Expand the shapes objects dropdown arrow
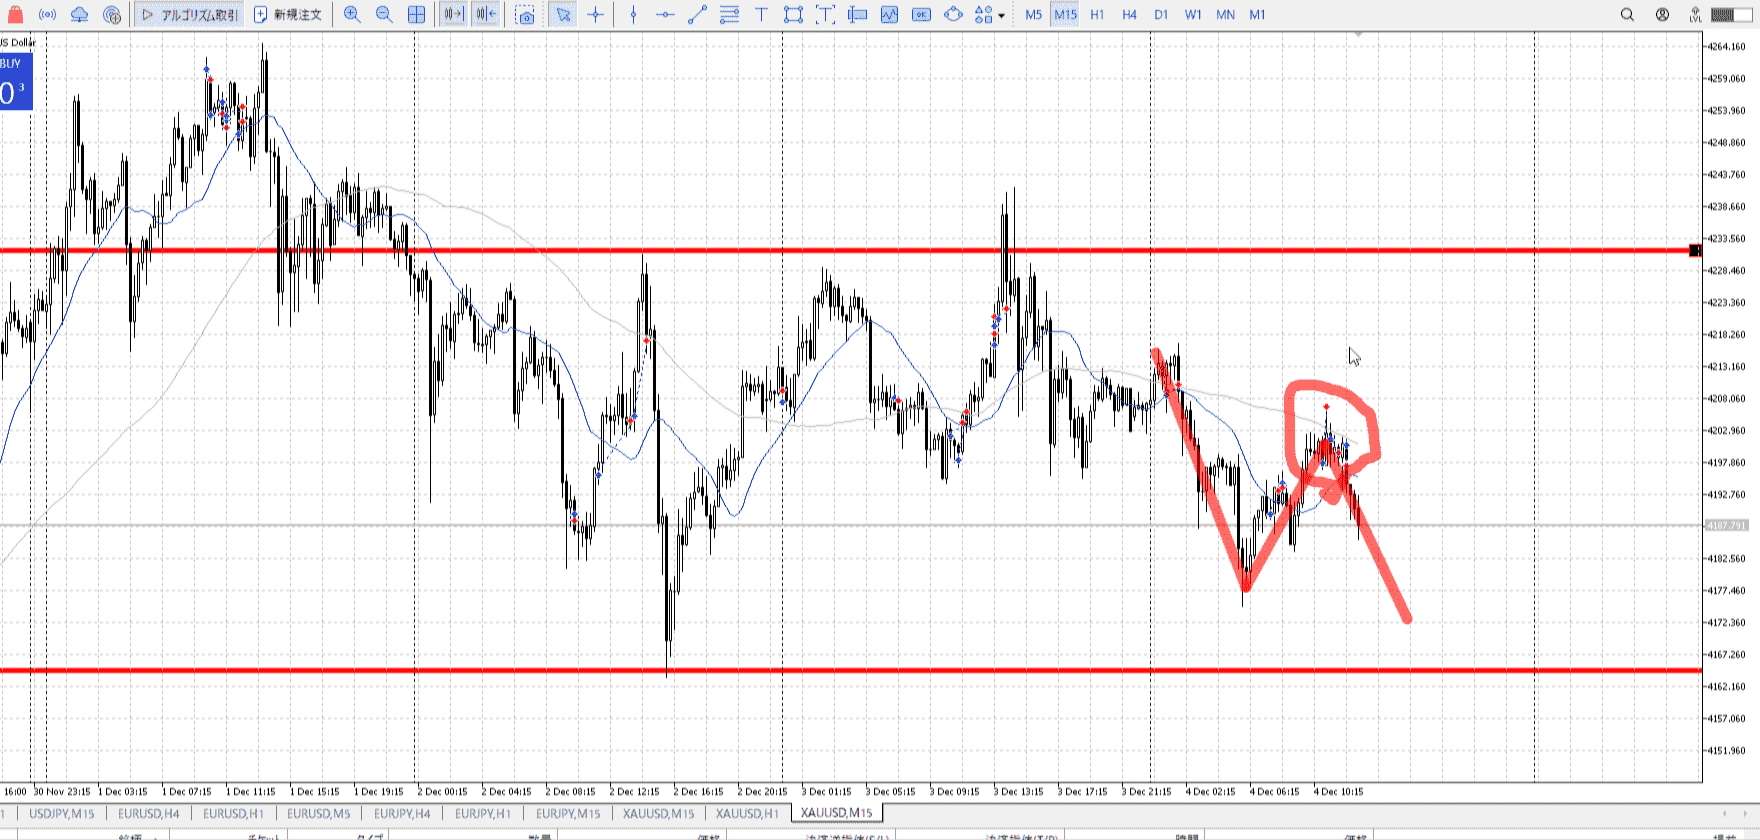This screenshot has width=1760, height=840. coord(1001,16)
